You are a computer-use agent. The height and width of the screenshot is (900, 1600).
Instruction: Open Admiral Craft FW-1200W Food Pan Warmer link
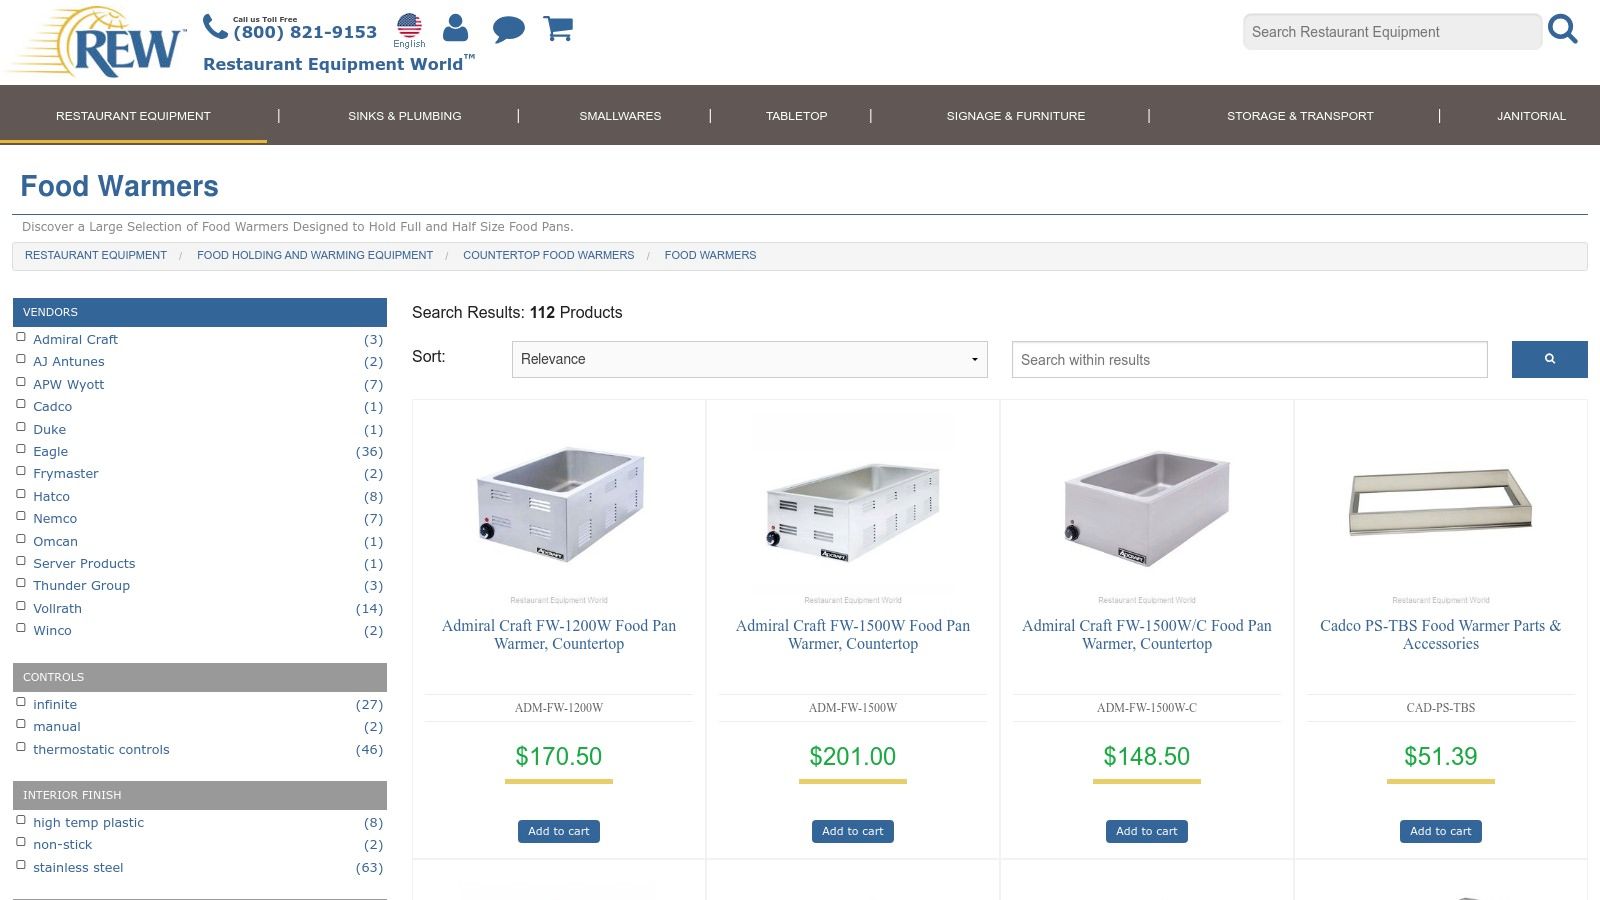[x=559, y=635]
